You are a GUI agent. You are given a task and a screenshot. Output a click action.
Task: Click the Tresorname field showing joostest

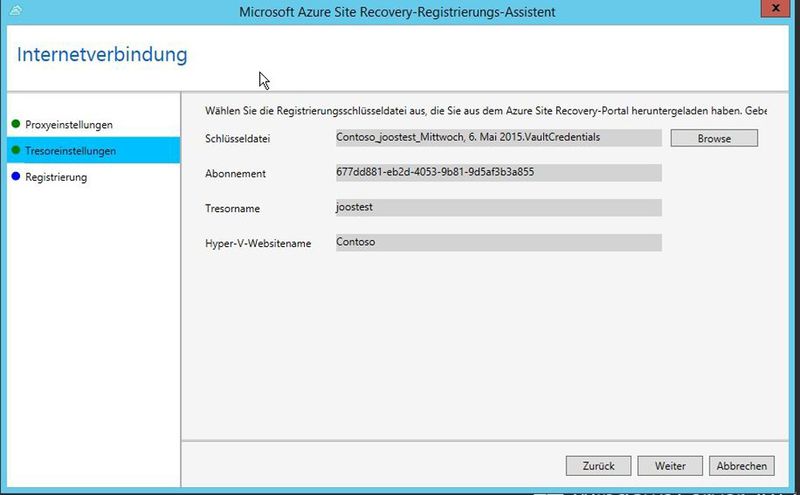[498, 208]
